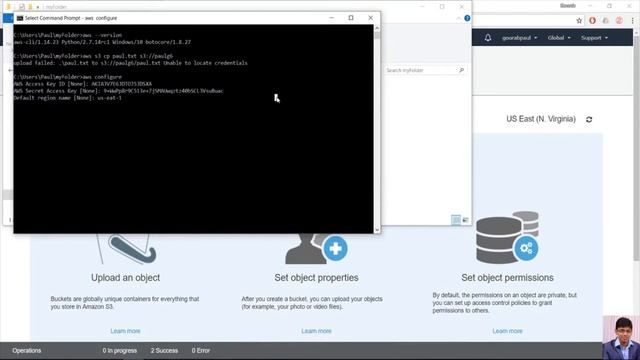Open the Support dropdown menu
This screenshot has width=640, height=360.
click(x=594, y=38)
